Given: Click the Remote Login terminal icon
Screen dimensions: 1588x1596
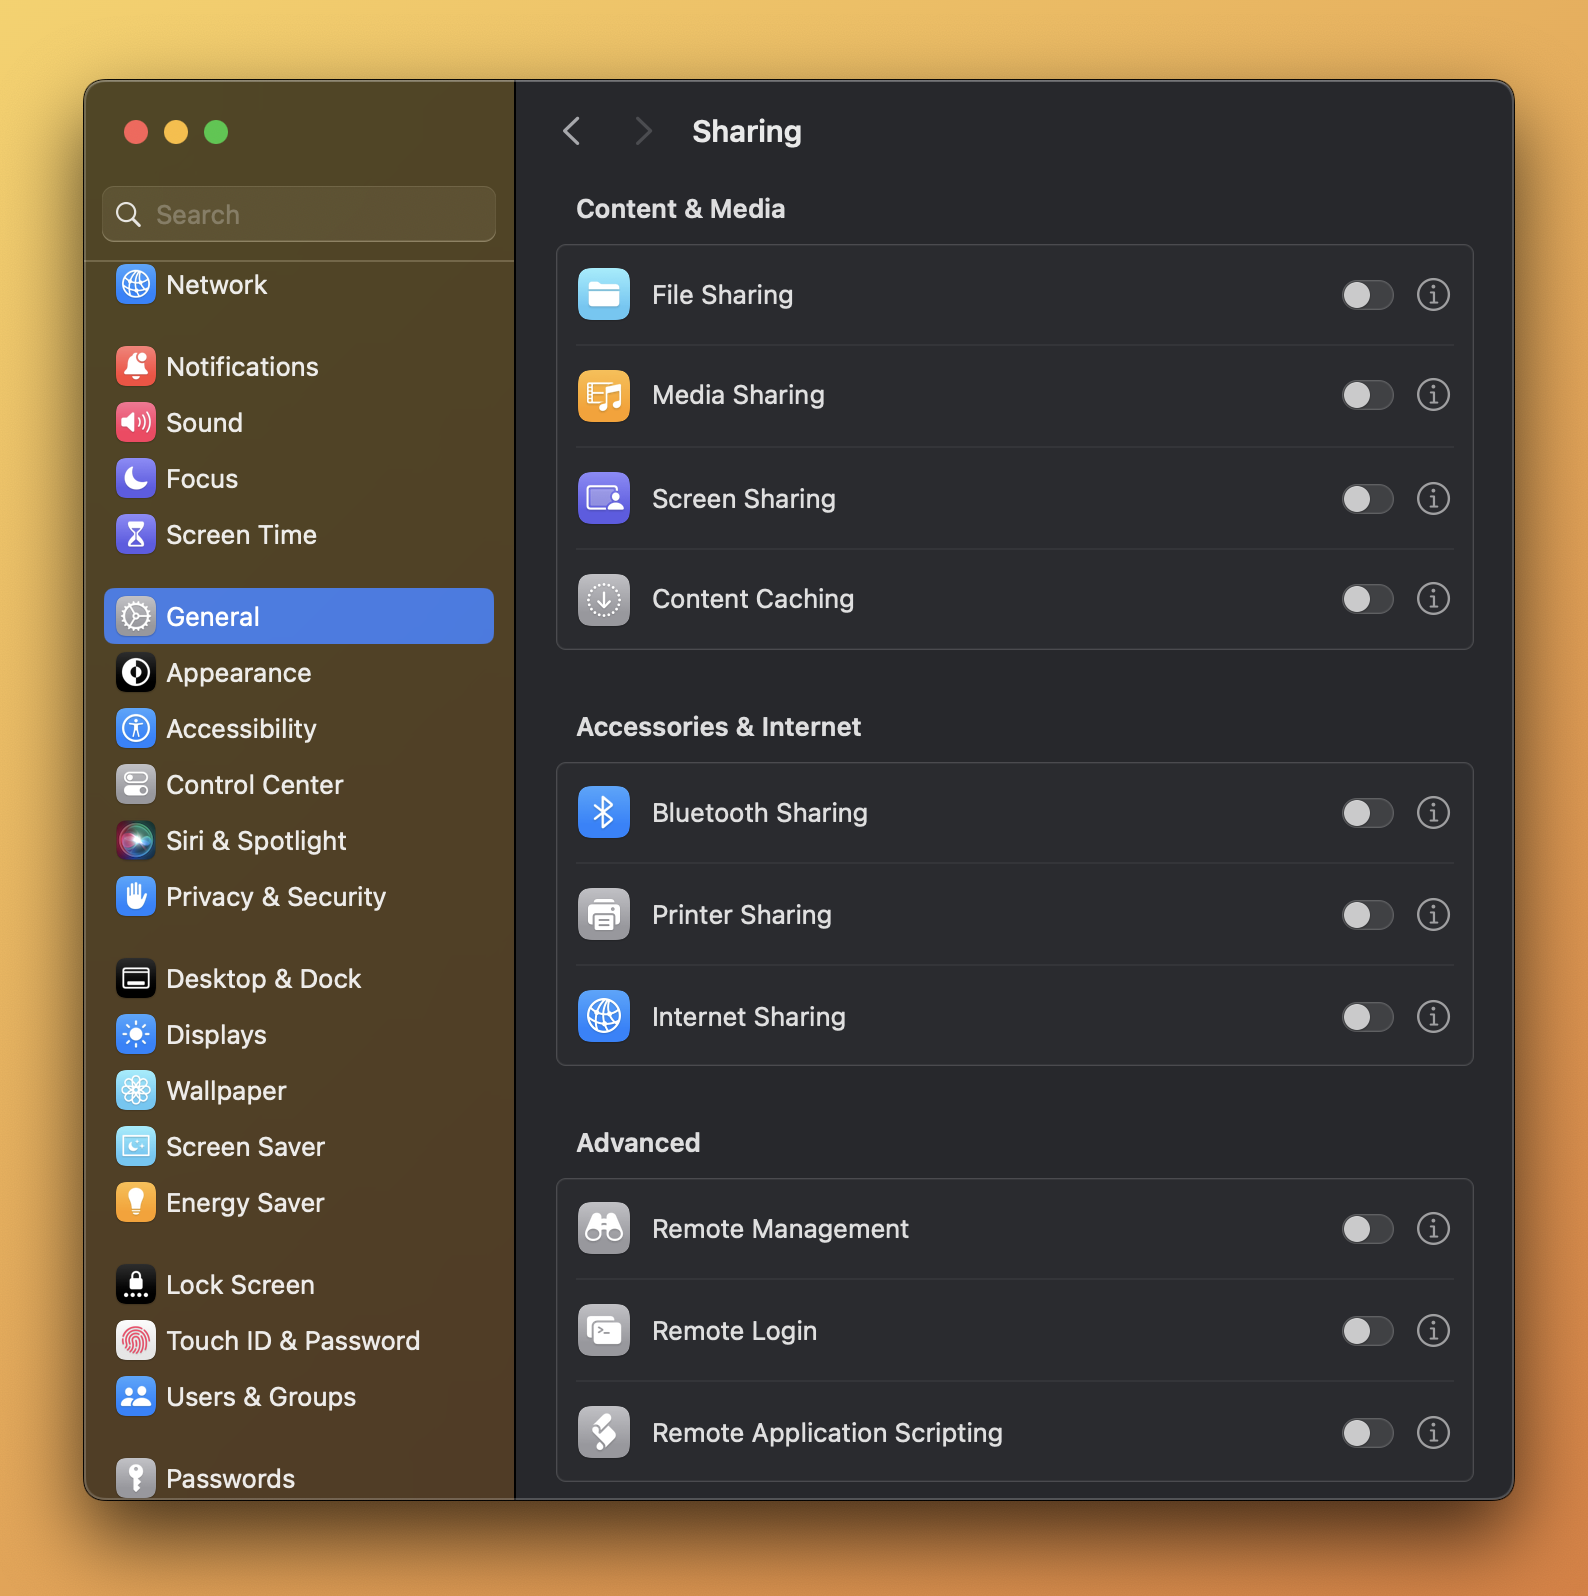Looking at the screenshot, I should tap(604, 1330).
